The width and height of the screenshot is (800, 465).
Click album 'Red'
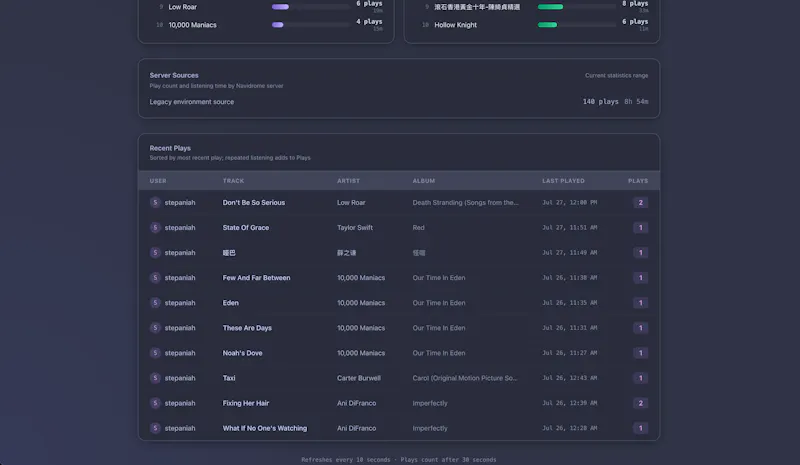(418, 228)
